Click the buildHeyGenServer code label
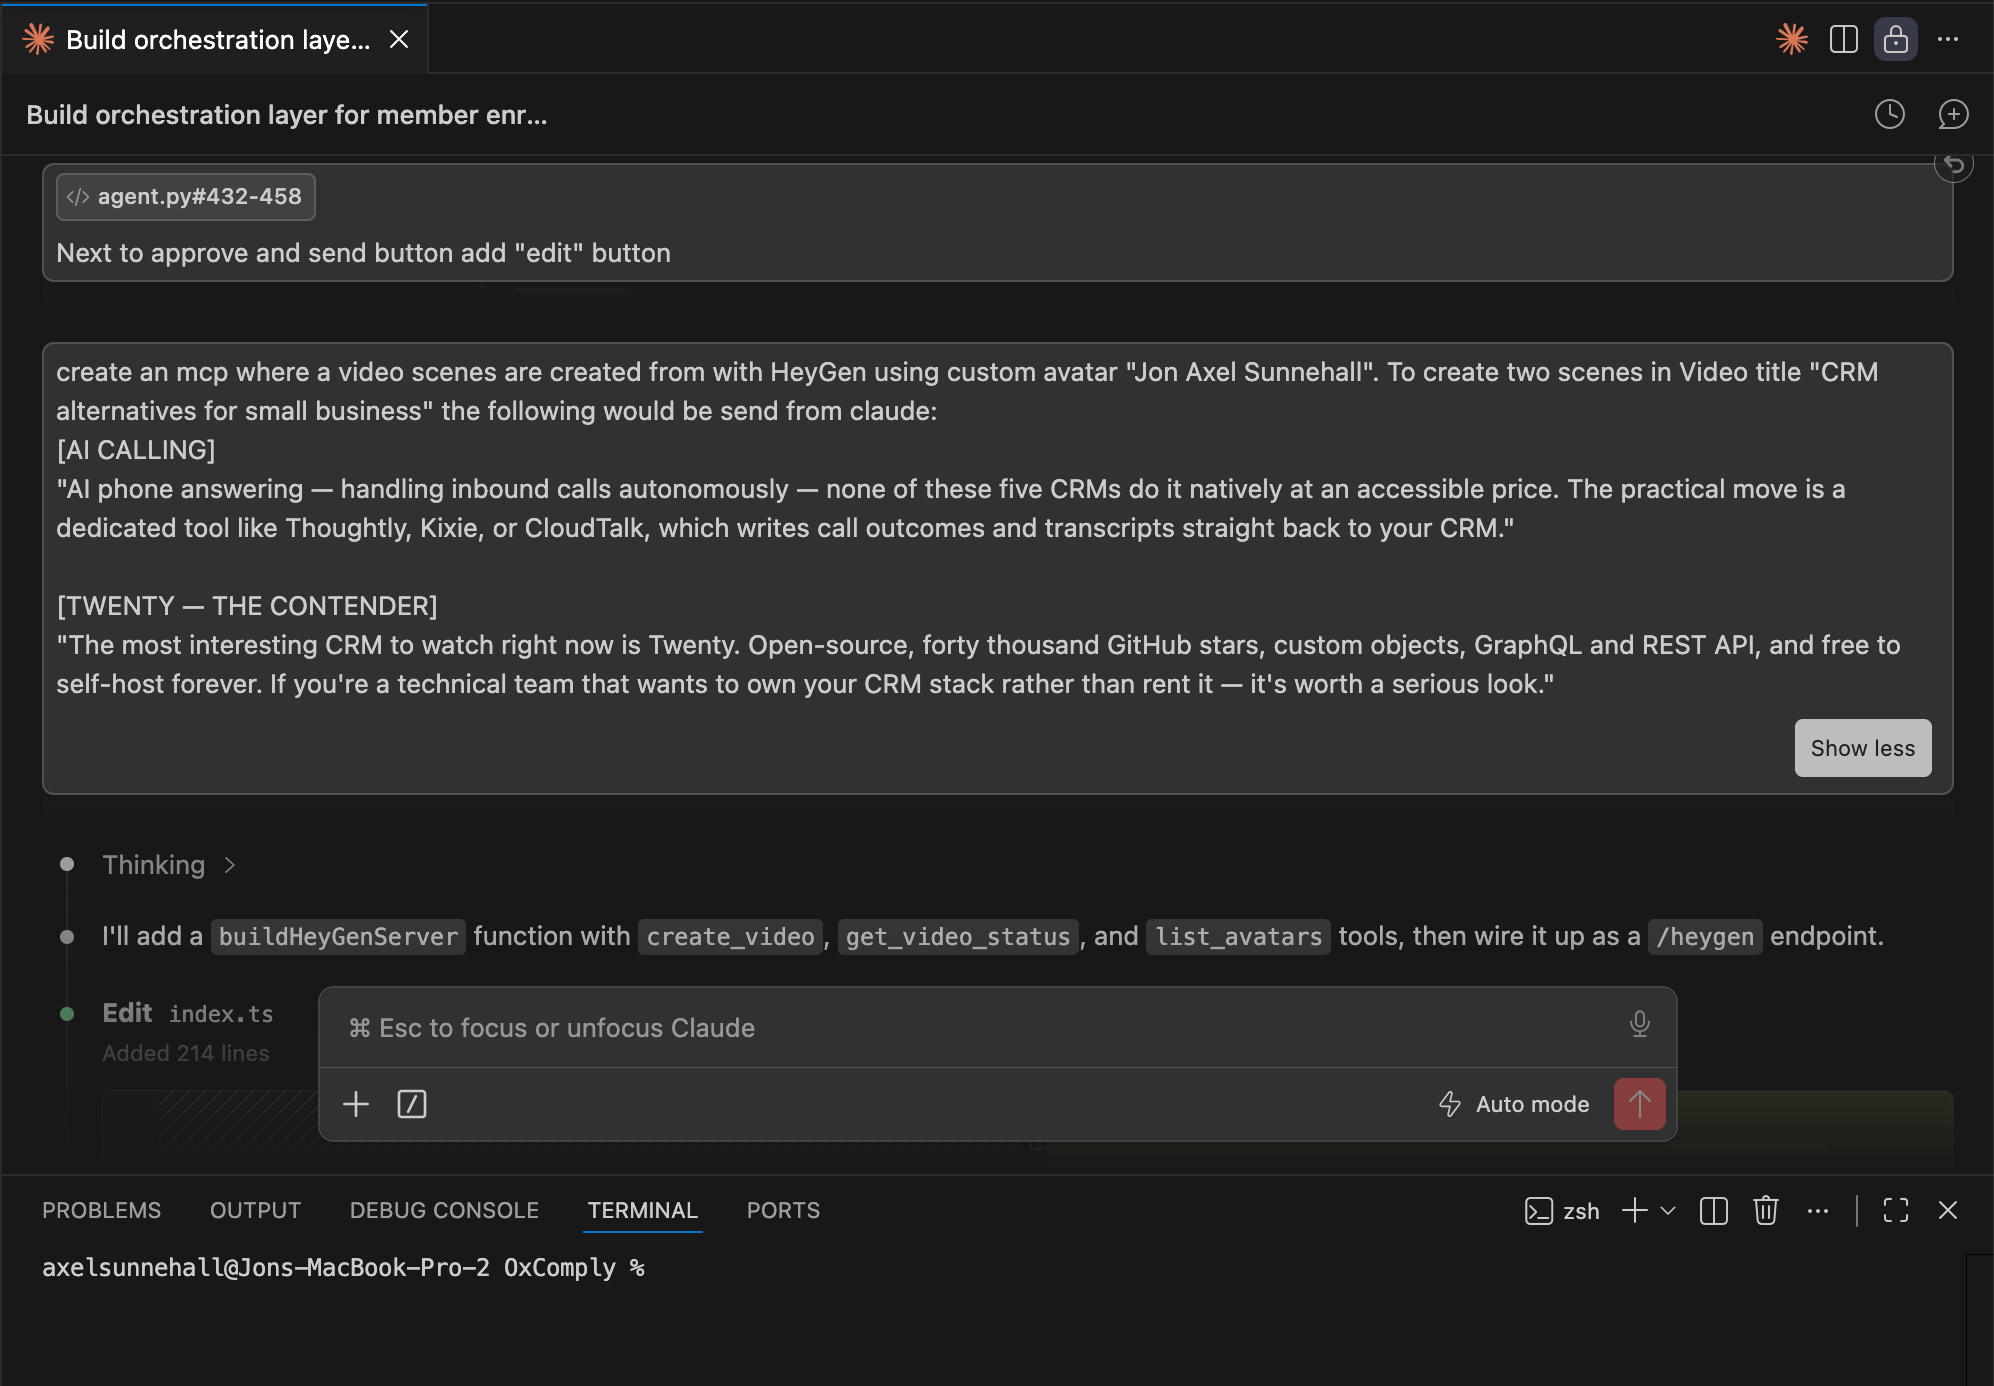Image resolution: width=1994 pixels, height=1386 pixels. (338, 937)
